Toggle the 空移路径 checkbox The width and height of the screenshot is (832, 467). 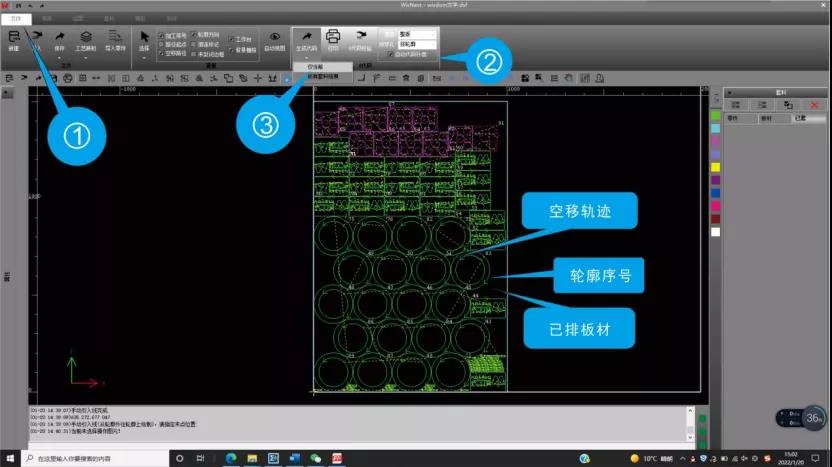click(161, 53)
